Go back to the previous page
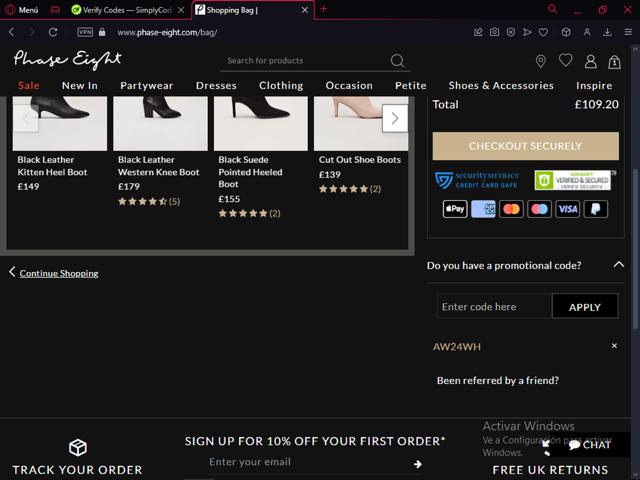640x480 pixels. (x=11, y=32)
